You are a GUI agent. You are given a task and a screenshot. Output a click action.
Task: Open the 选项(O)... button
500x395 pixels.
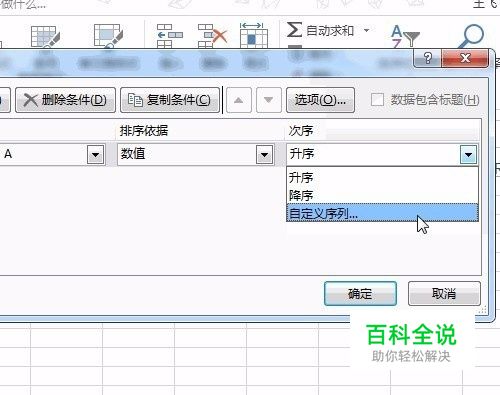point(320,100)
